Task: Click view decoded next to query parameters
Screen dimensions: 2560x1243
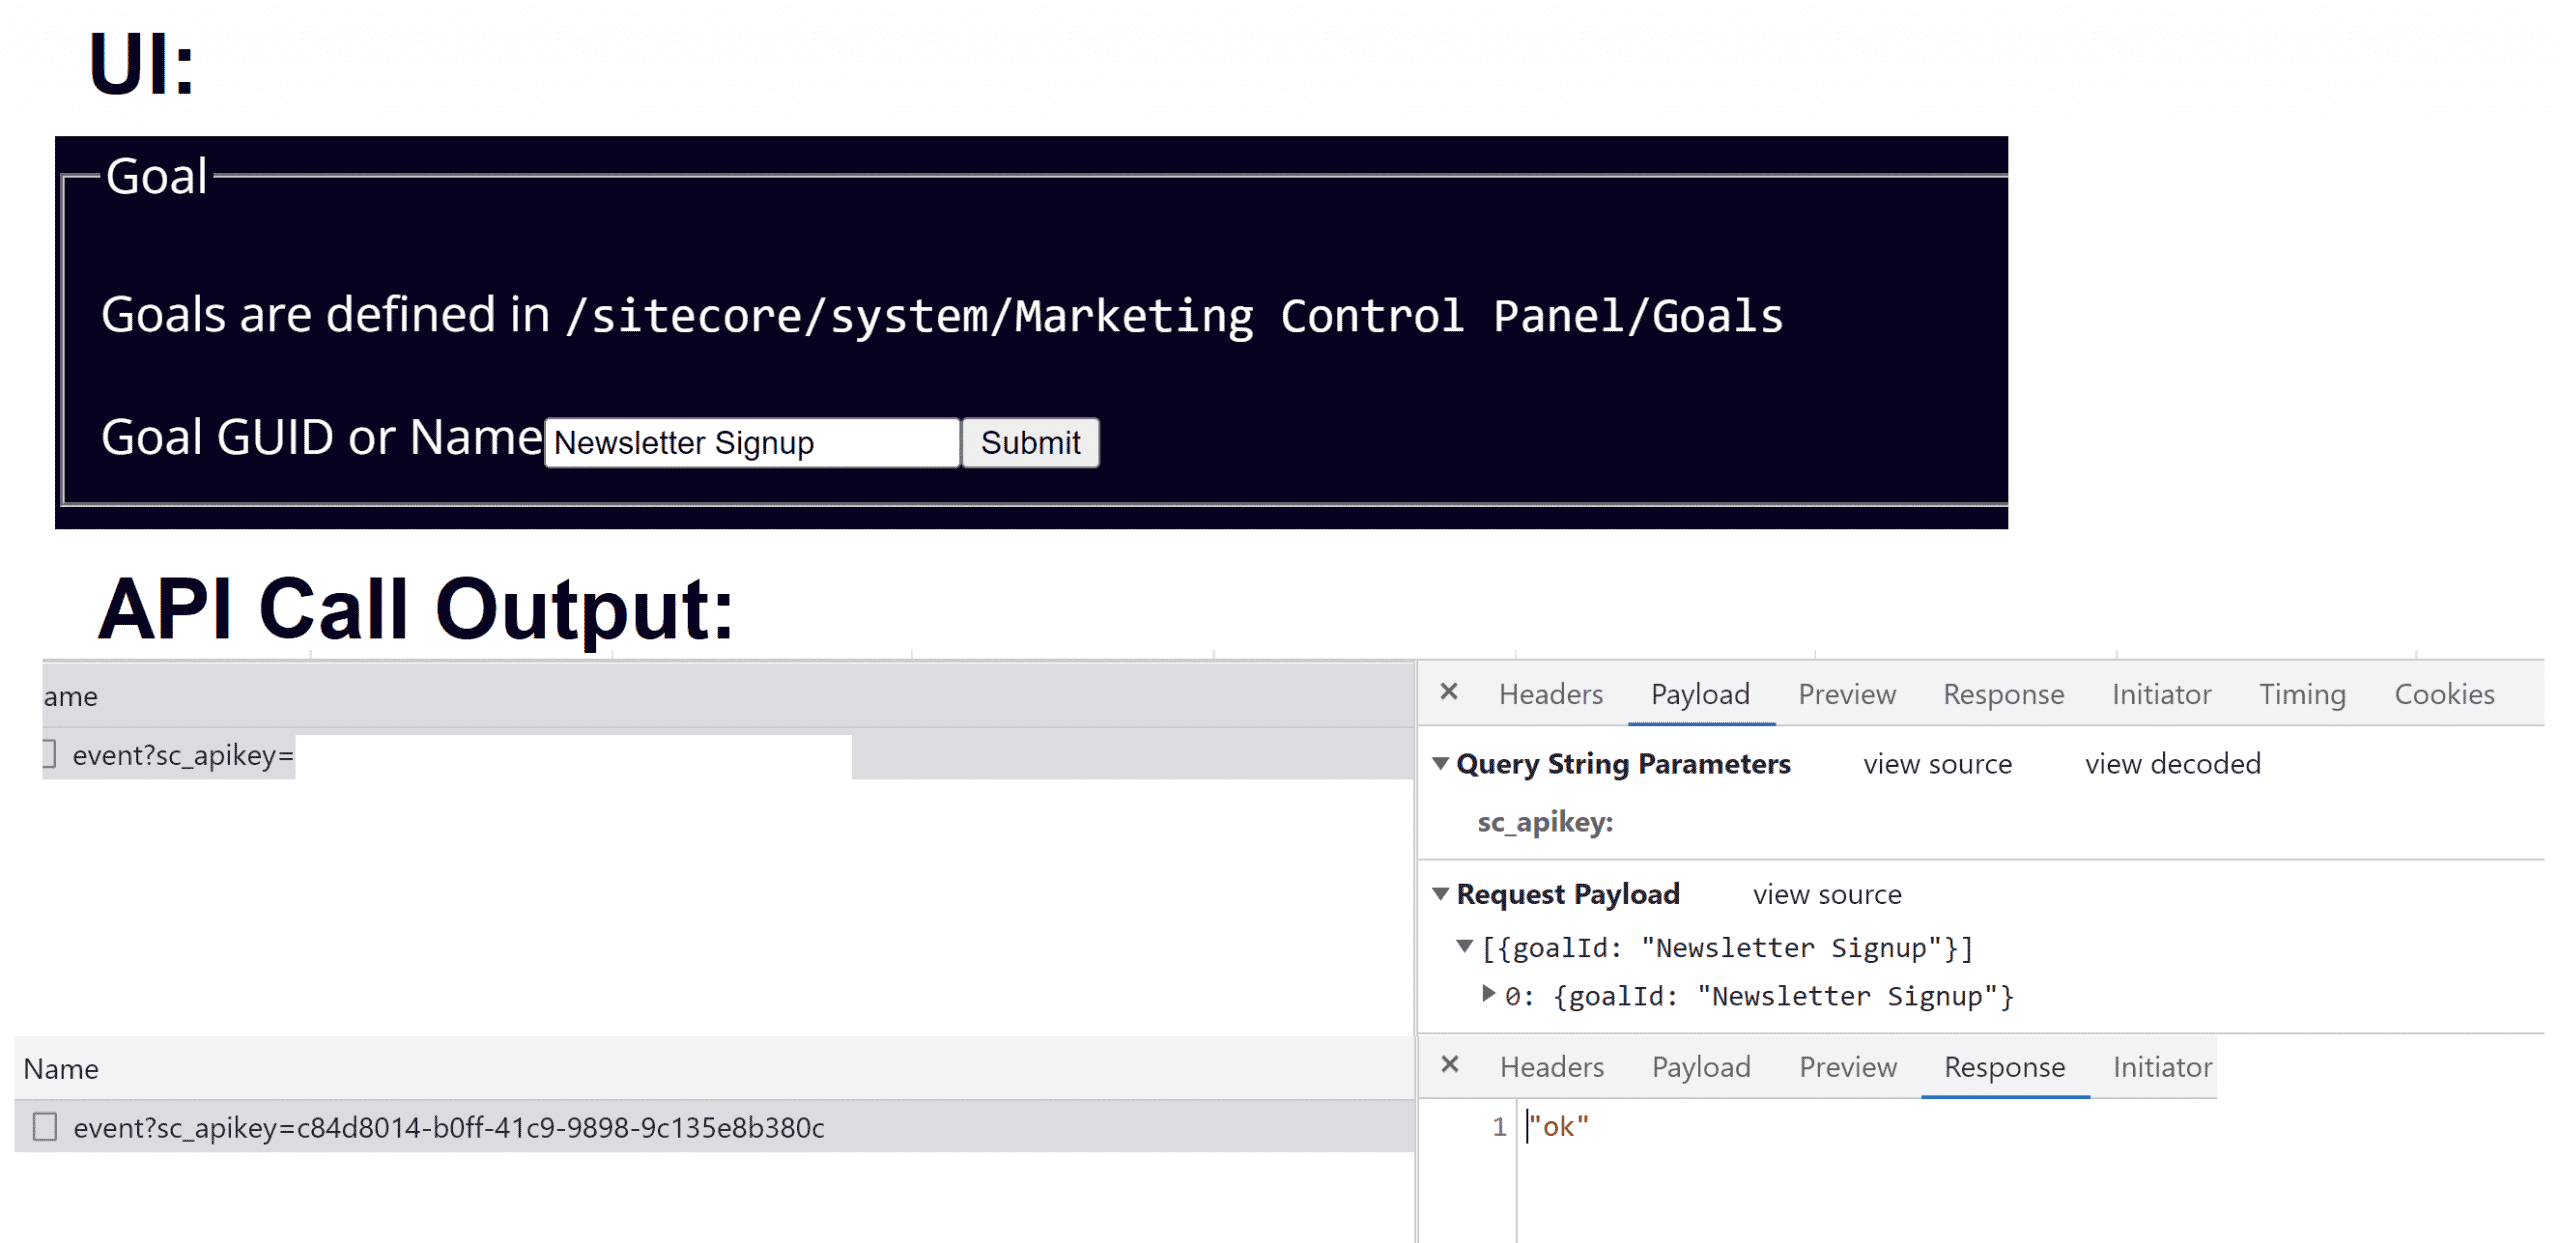Action: 2172,764
